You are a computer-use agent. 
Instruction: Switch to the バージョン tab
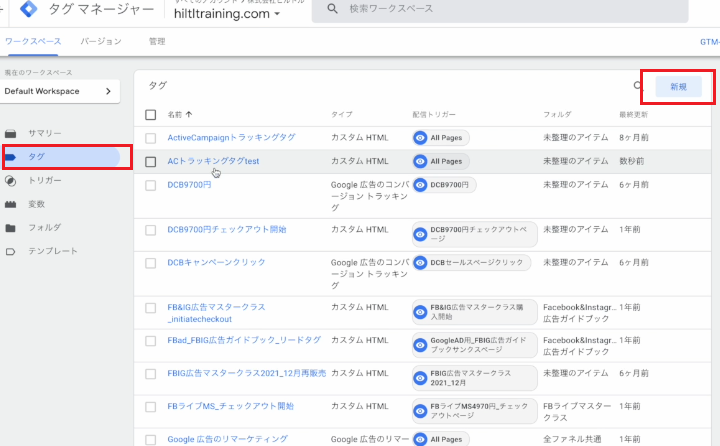click(x=101, y=41)
